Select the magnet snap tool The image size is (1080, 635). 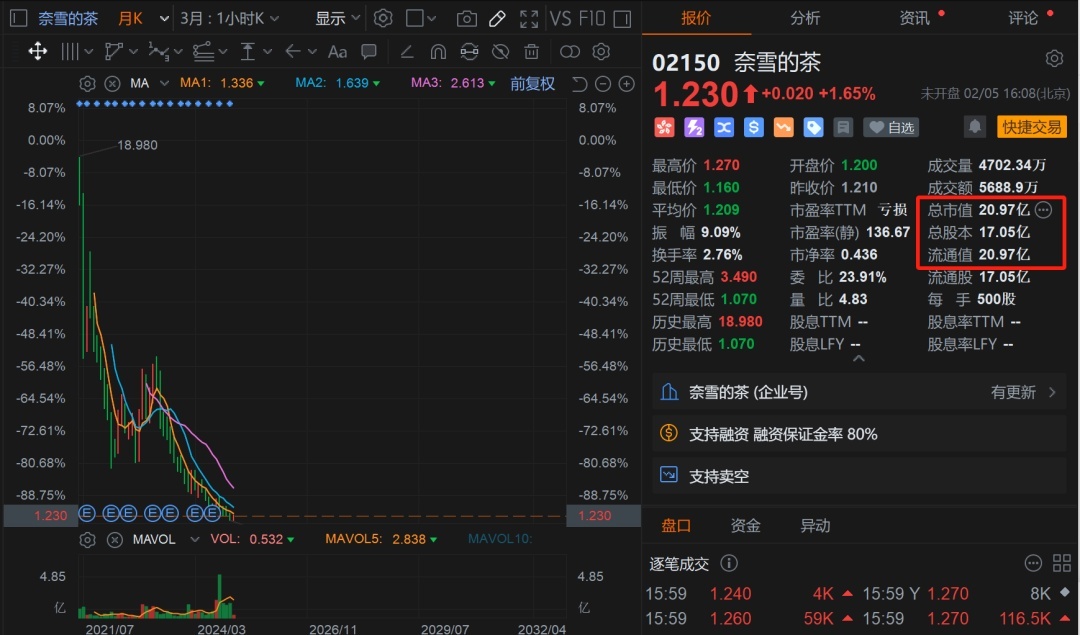(x=437, y=52)
